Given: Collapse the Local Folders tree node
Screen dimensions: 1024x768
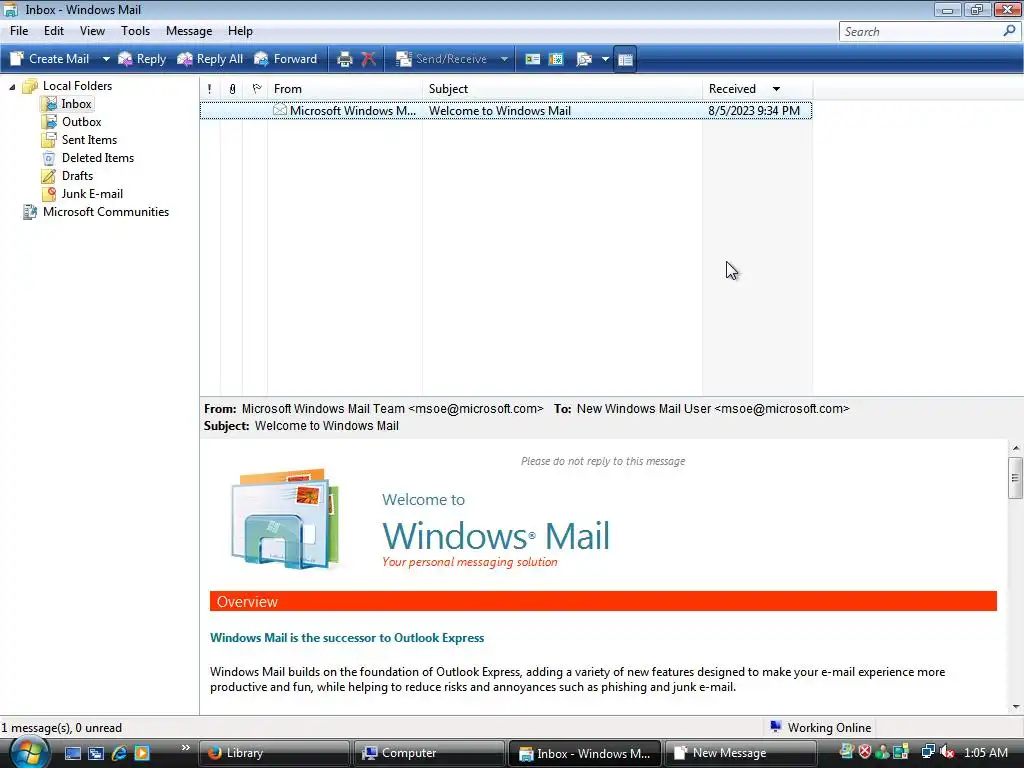Looking at the screenshot, I should pos(12,86).
